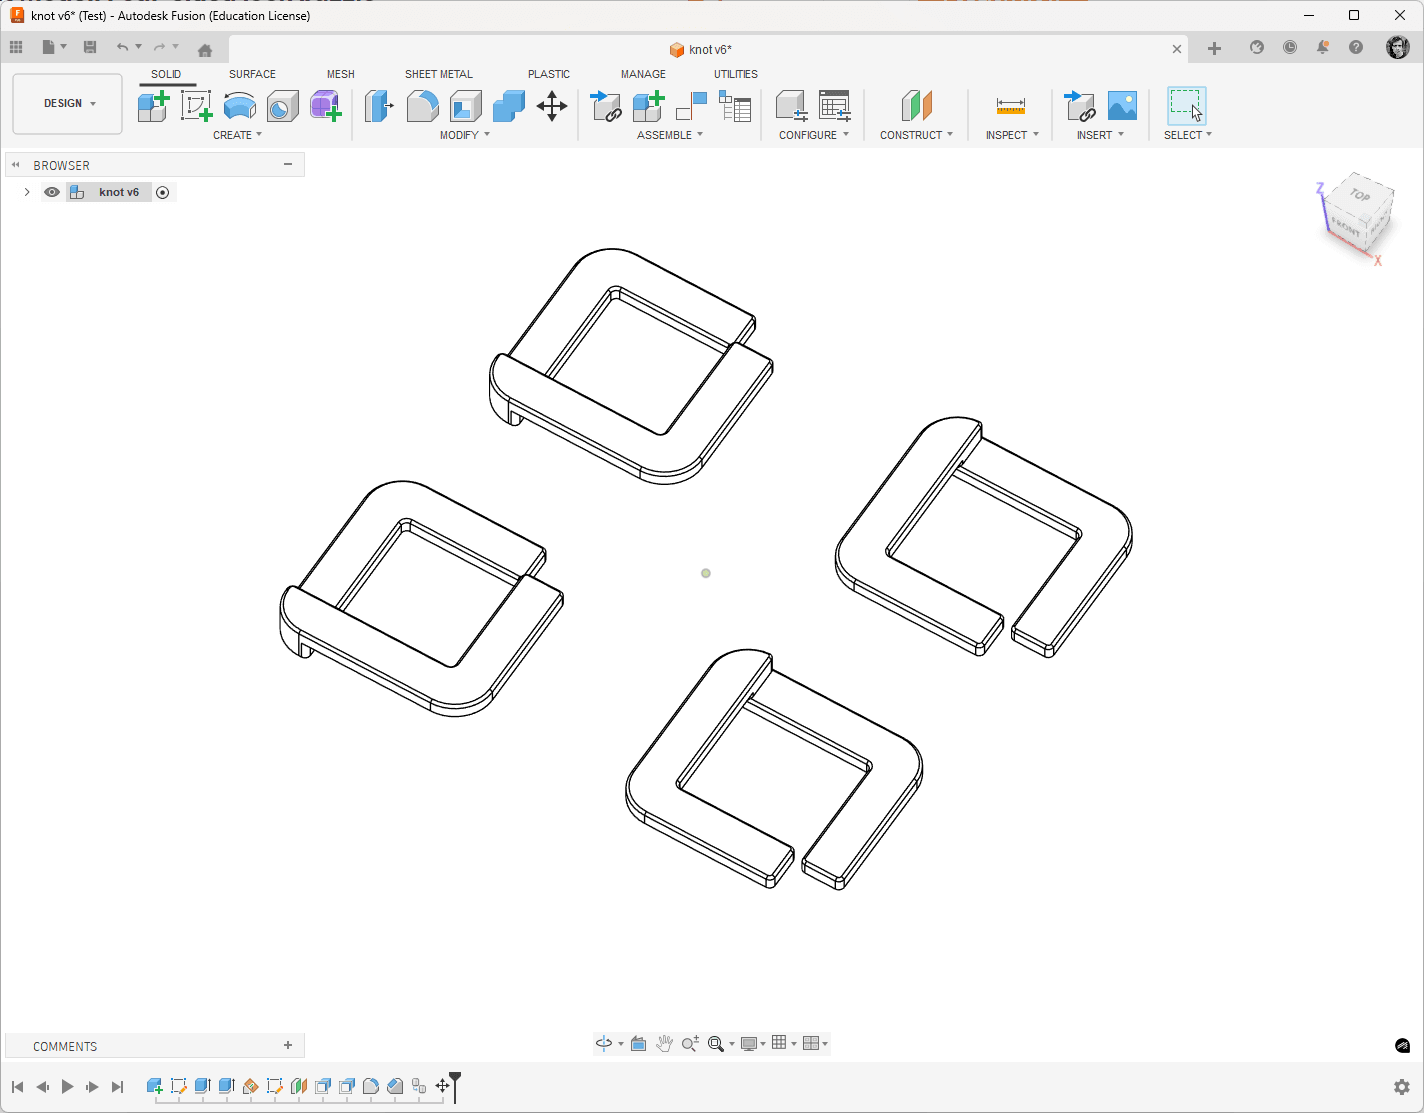Screen dimensions: 1424x1113
Task: Select the Revolve tool icon
Action: pos(240,106)
